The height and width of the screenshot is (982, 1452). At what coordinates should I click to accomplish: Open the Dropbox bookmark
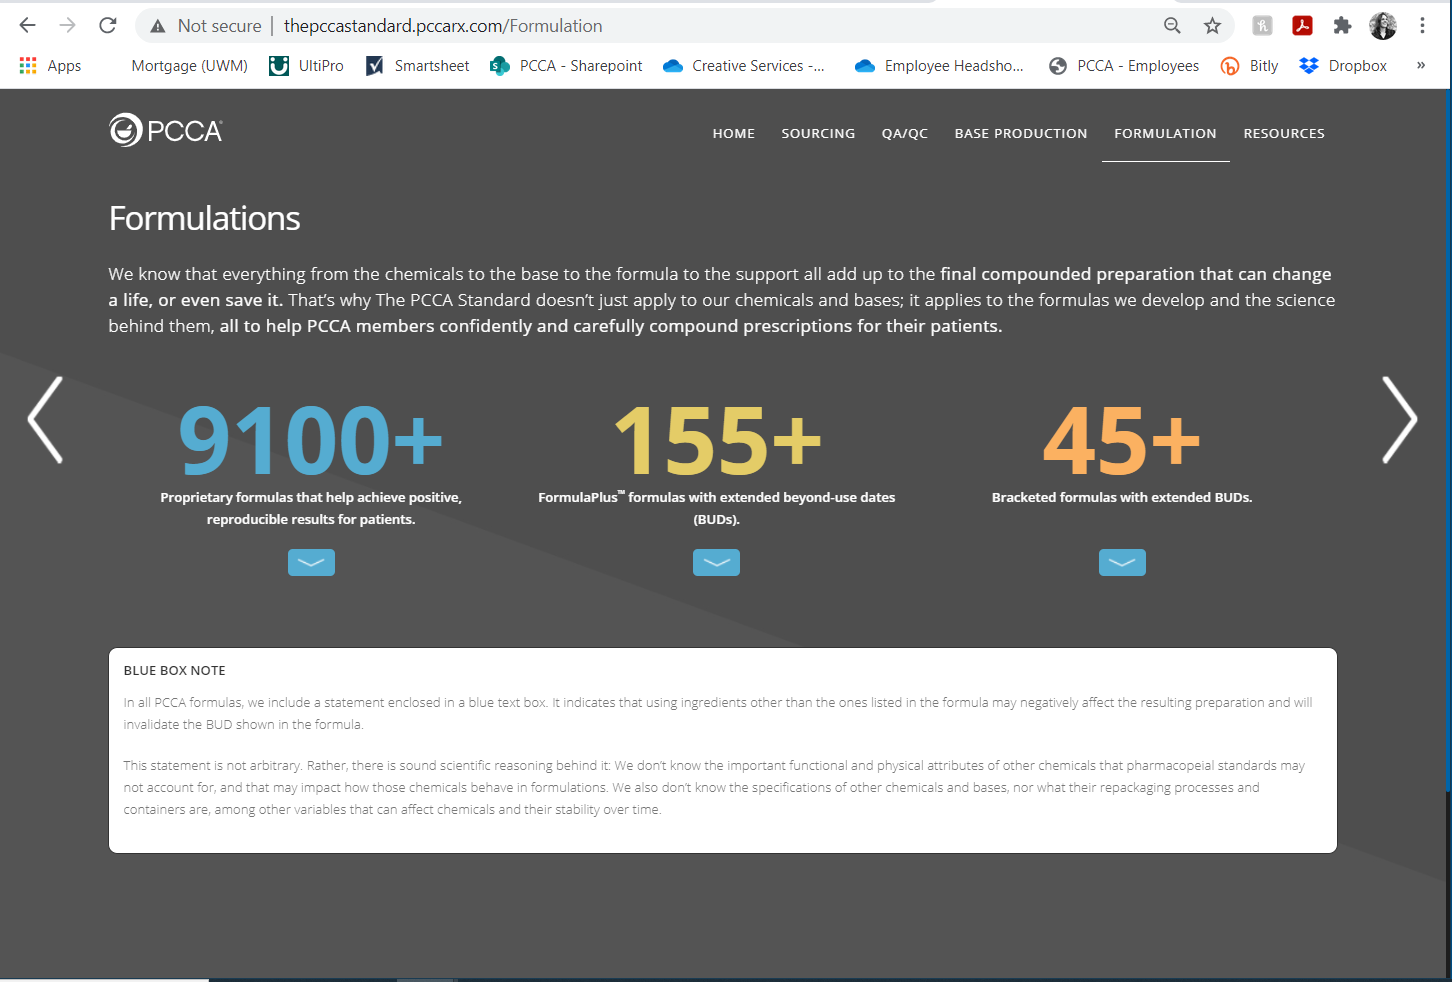click(x=1343, y=66)
